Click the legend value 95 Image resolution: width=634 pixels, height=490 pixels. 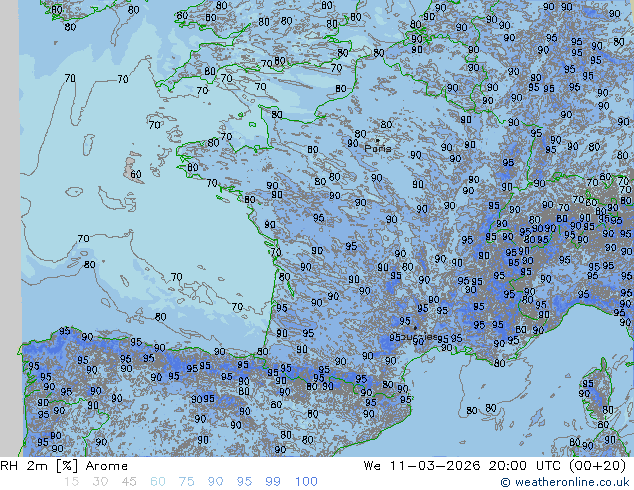[x=244, y=482]
